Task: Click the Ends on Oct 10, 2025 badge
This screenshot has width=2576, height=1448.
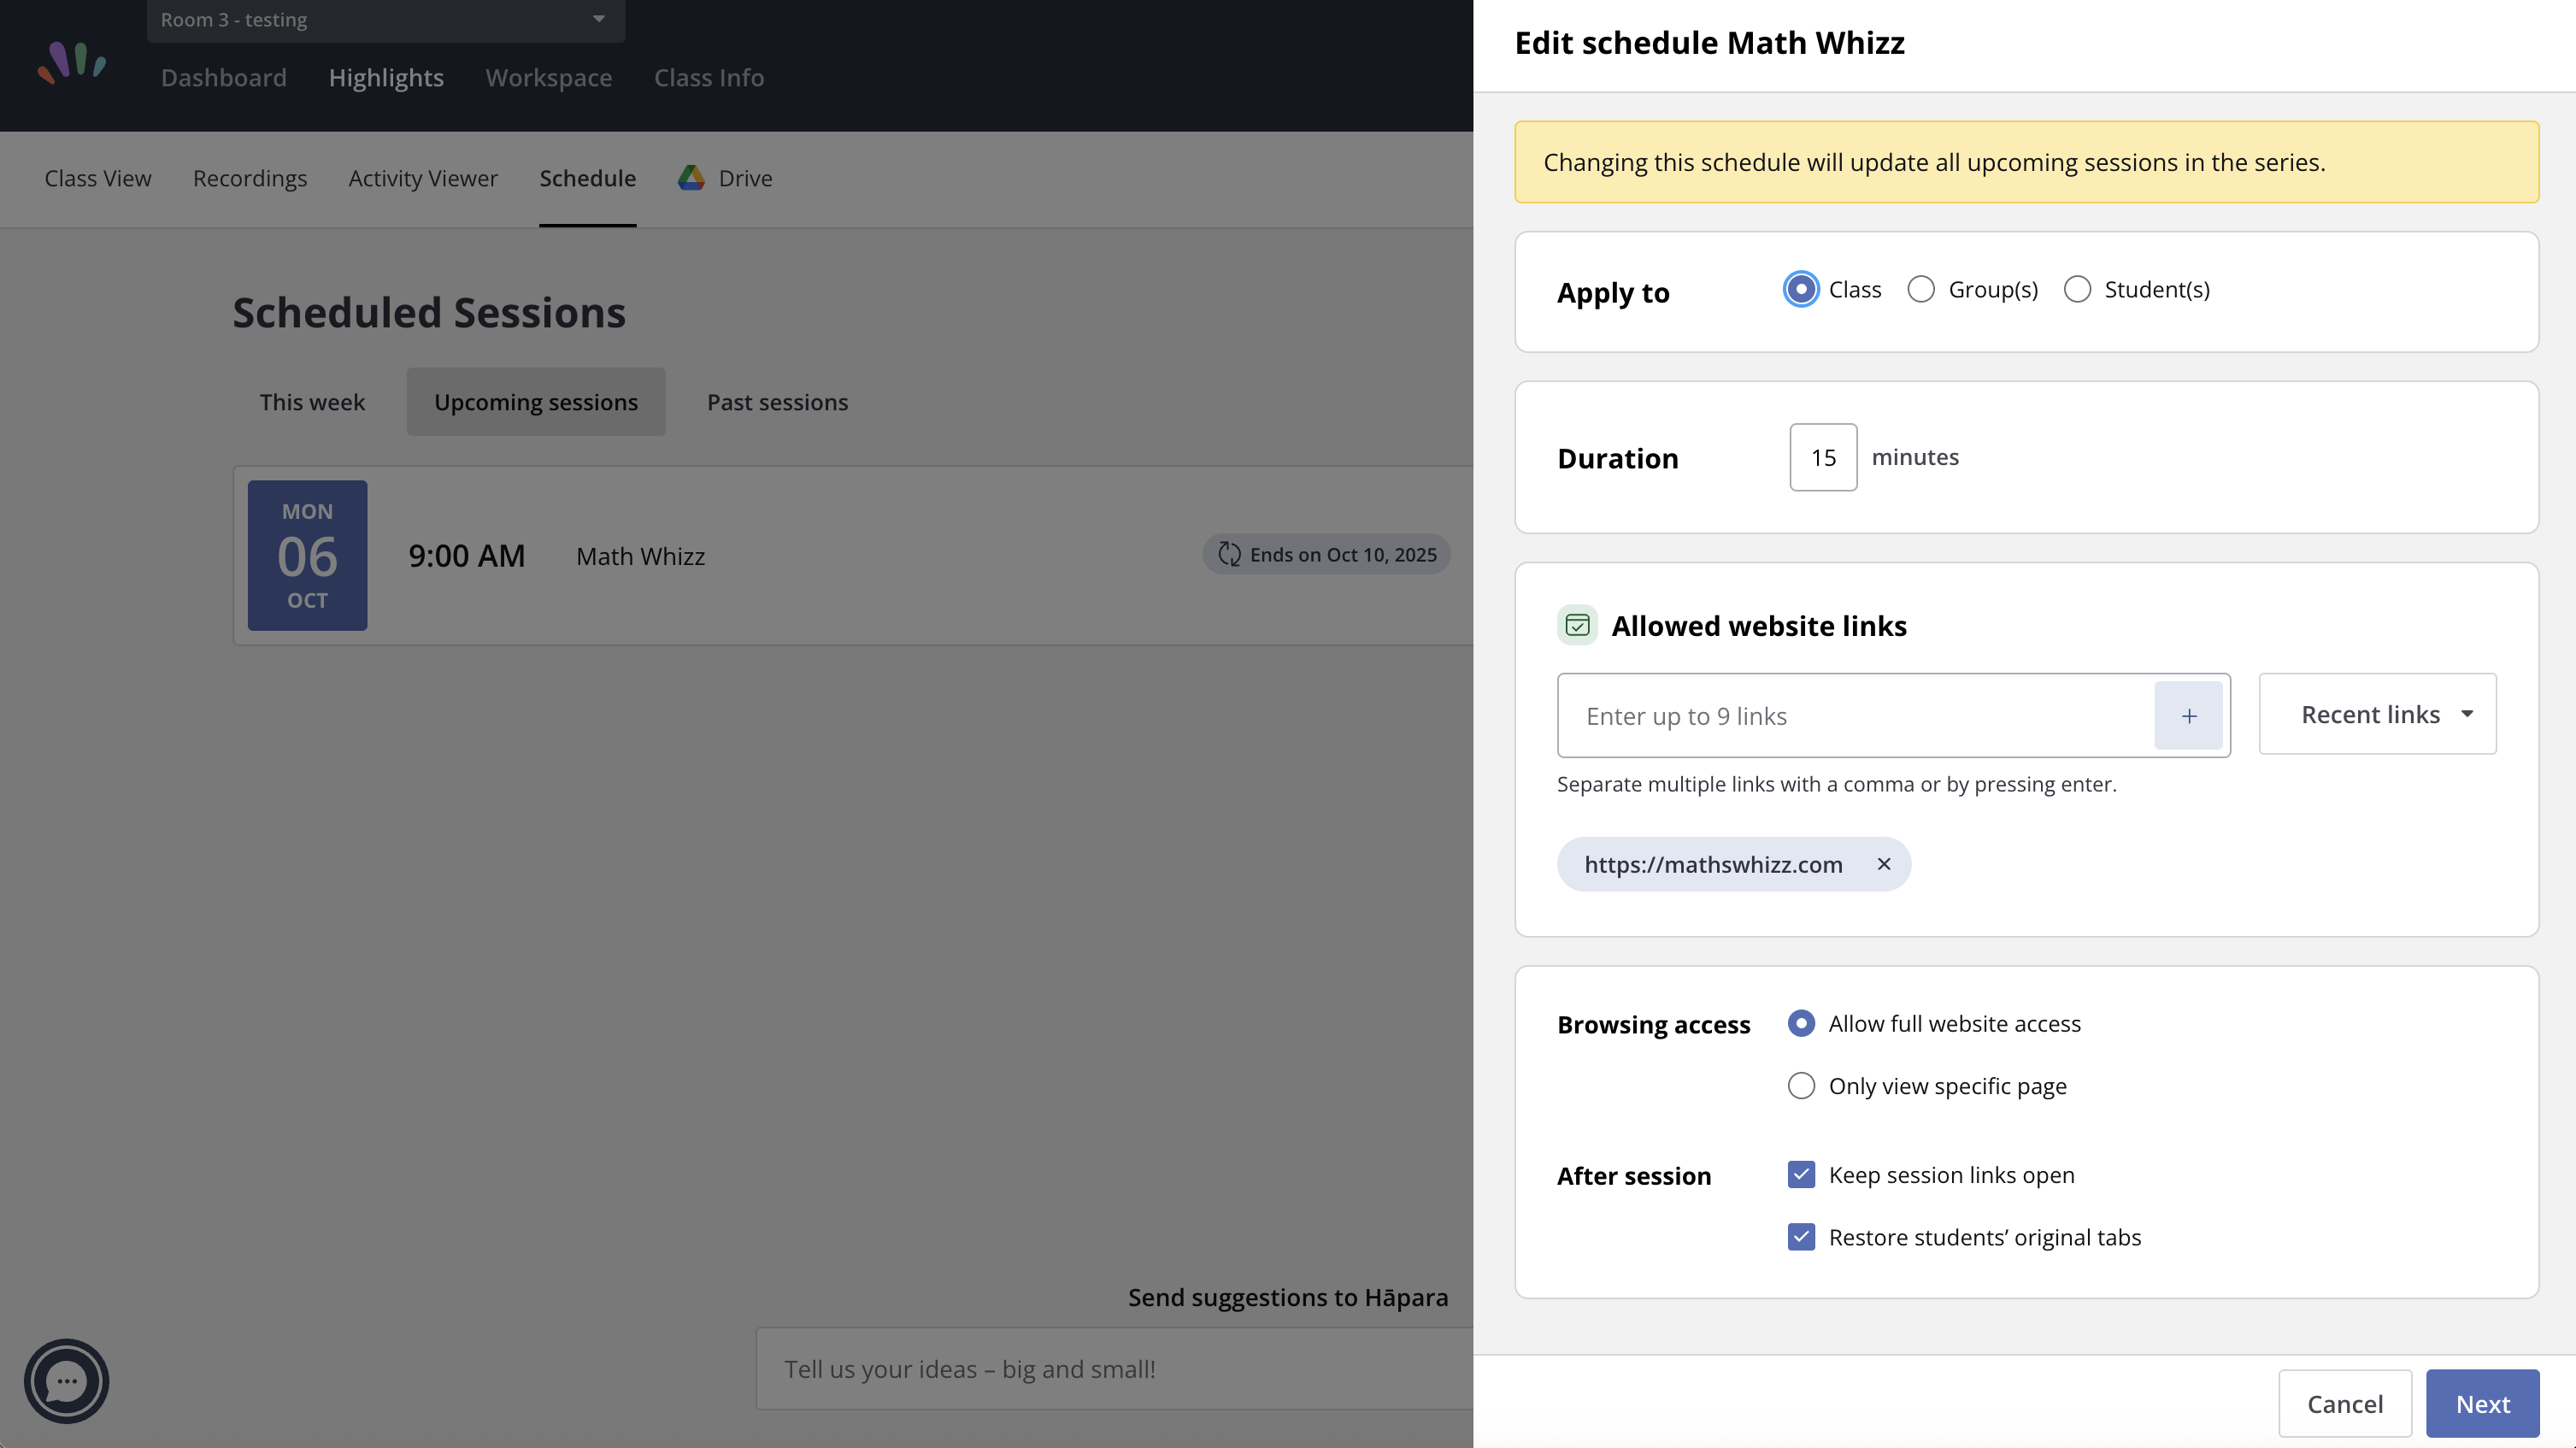Action: pos(1327,554)
